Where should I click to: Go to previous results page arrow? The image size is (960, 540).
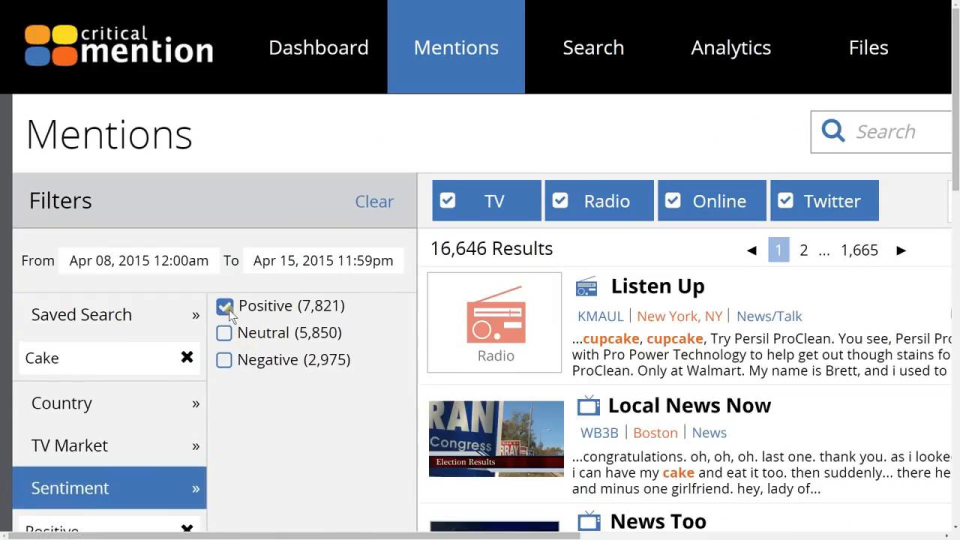751,250
